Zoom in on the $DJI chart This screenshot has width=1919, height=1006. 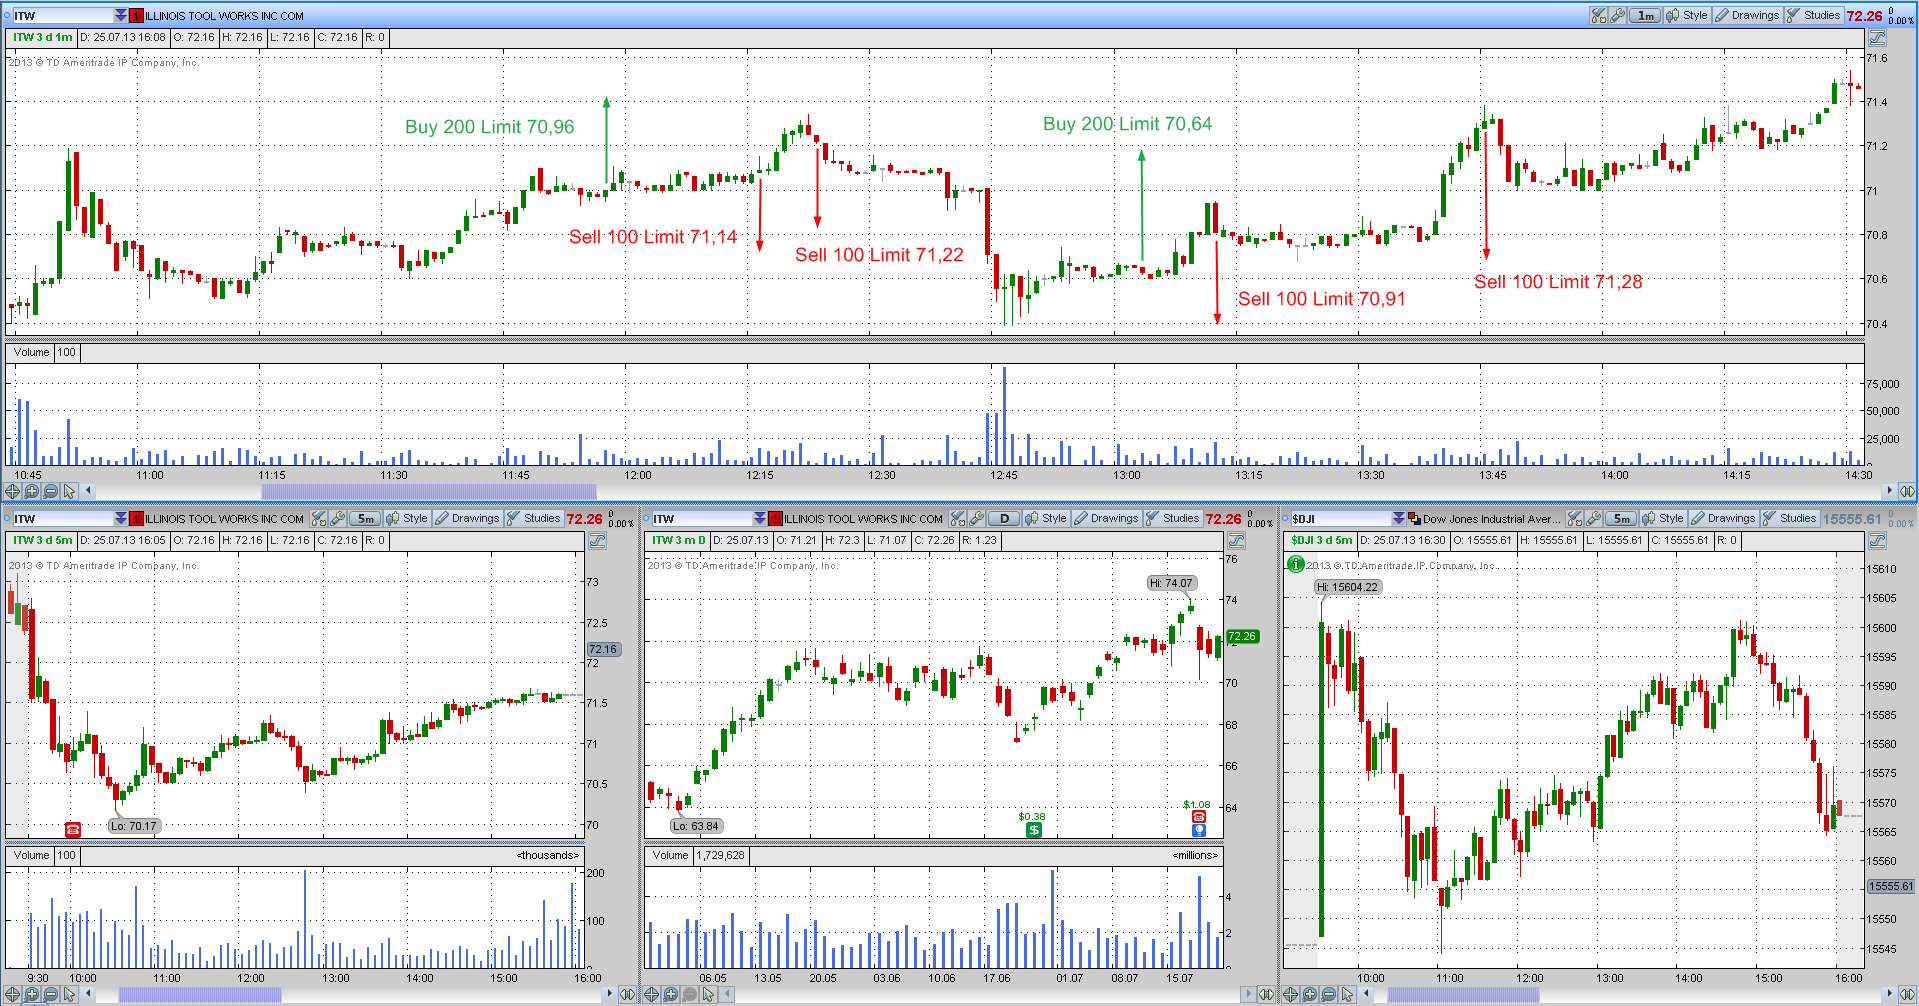click(x=1309, y=994)
